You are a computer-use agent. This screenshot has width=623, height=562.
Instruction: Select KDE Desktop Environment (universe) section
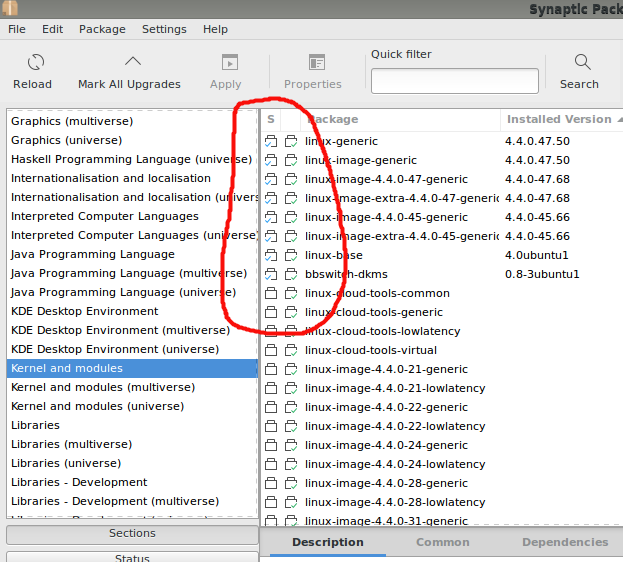(x=132, y=349)
